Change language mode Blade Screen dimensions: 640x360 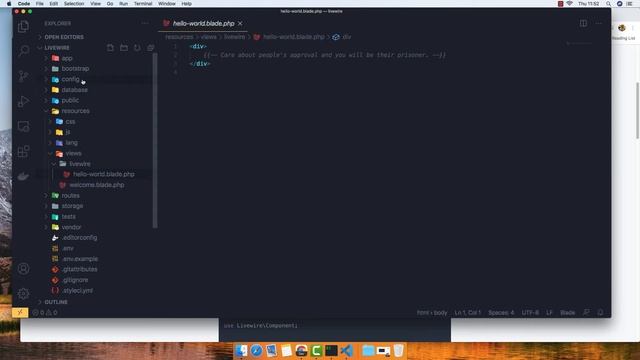pos(567,313)
